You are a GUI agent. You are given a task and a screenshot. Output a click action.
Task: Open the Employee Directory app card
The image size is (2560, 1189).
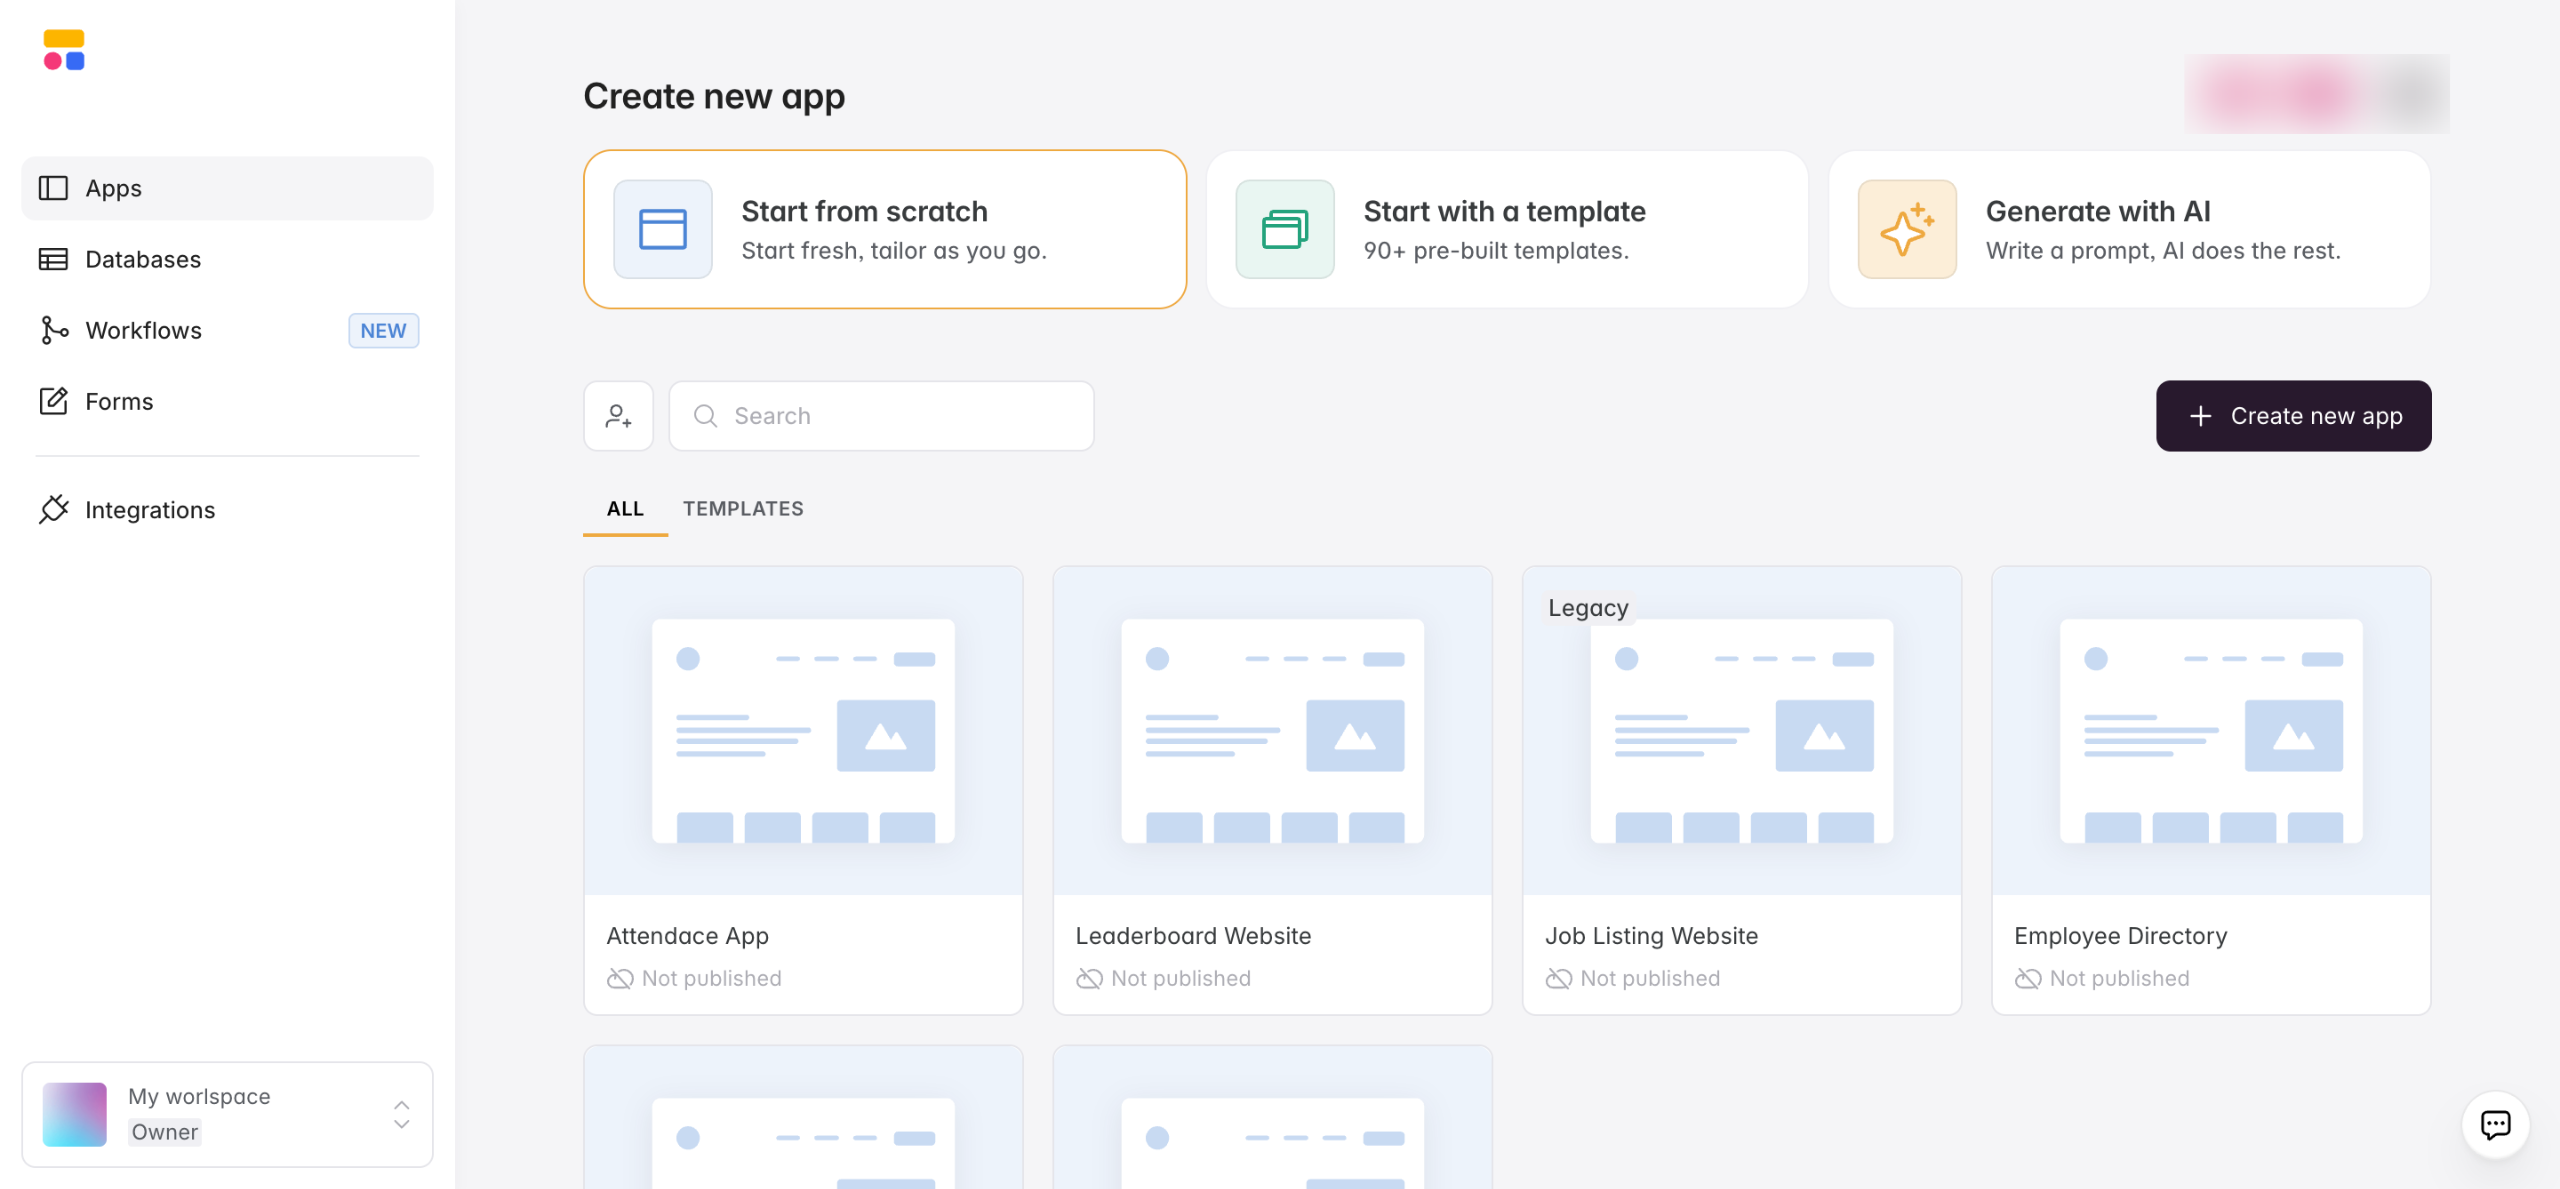pyautogui.click(x=2210, y=790)
